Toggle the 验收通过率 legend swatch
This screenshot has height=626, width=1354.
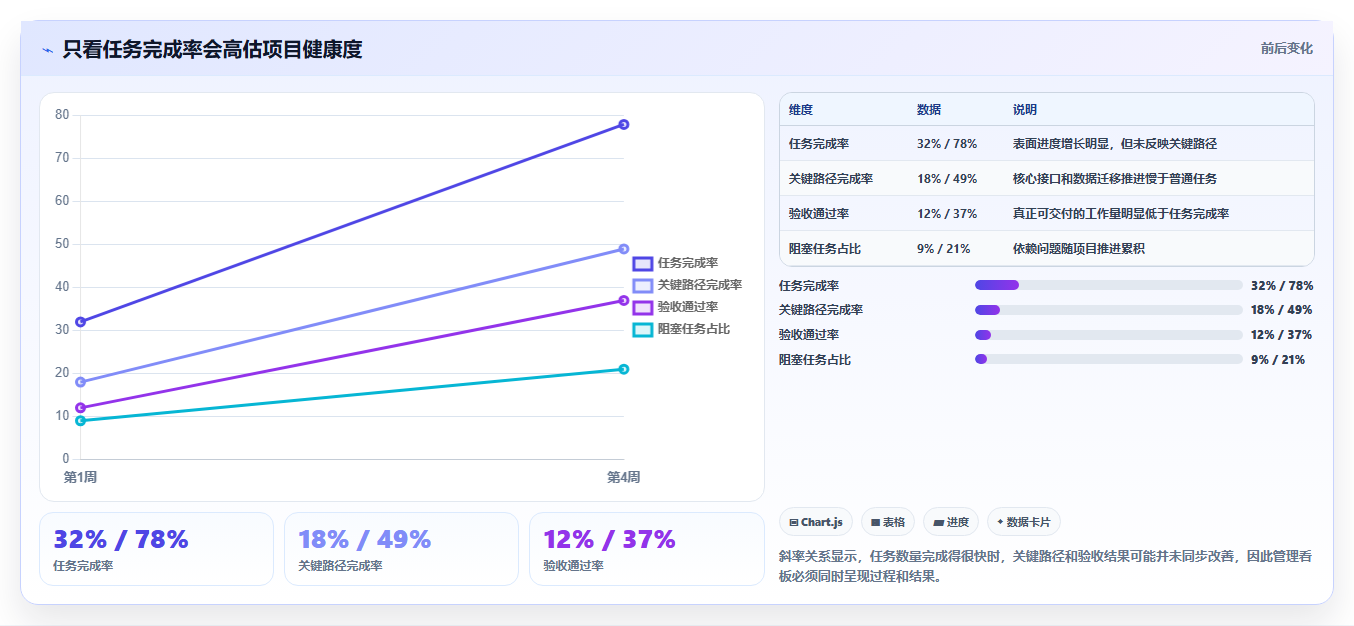click(x=642, y=308)
